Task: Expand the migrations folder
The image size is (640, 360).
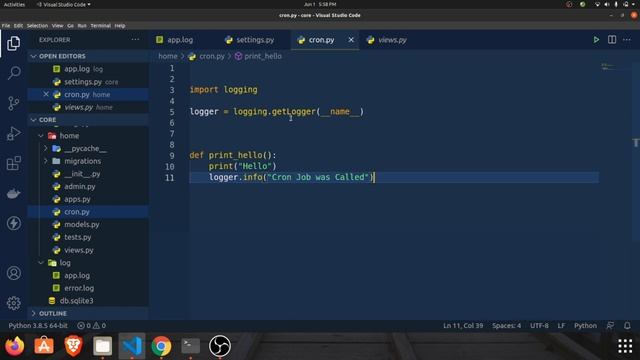Action: (x=46, y=161)
